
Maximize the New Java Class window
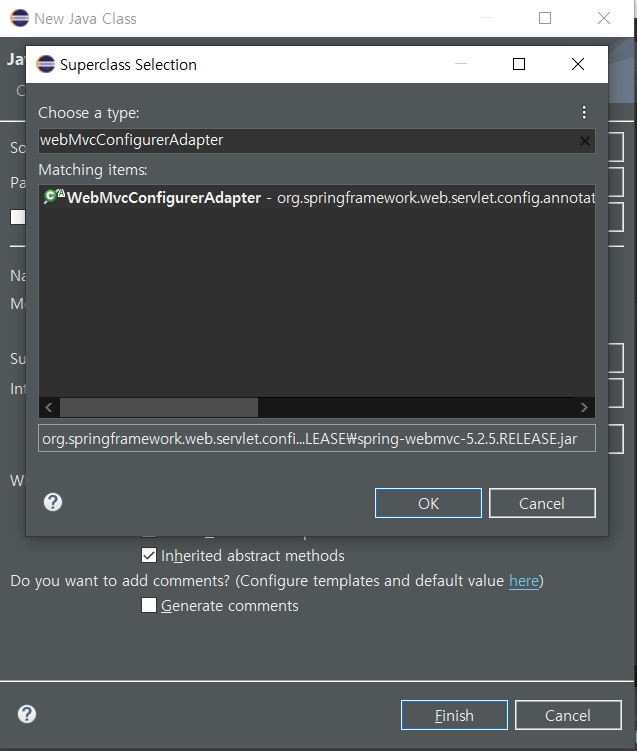[x=545, y=18]
